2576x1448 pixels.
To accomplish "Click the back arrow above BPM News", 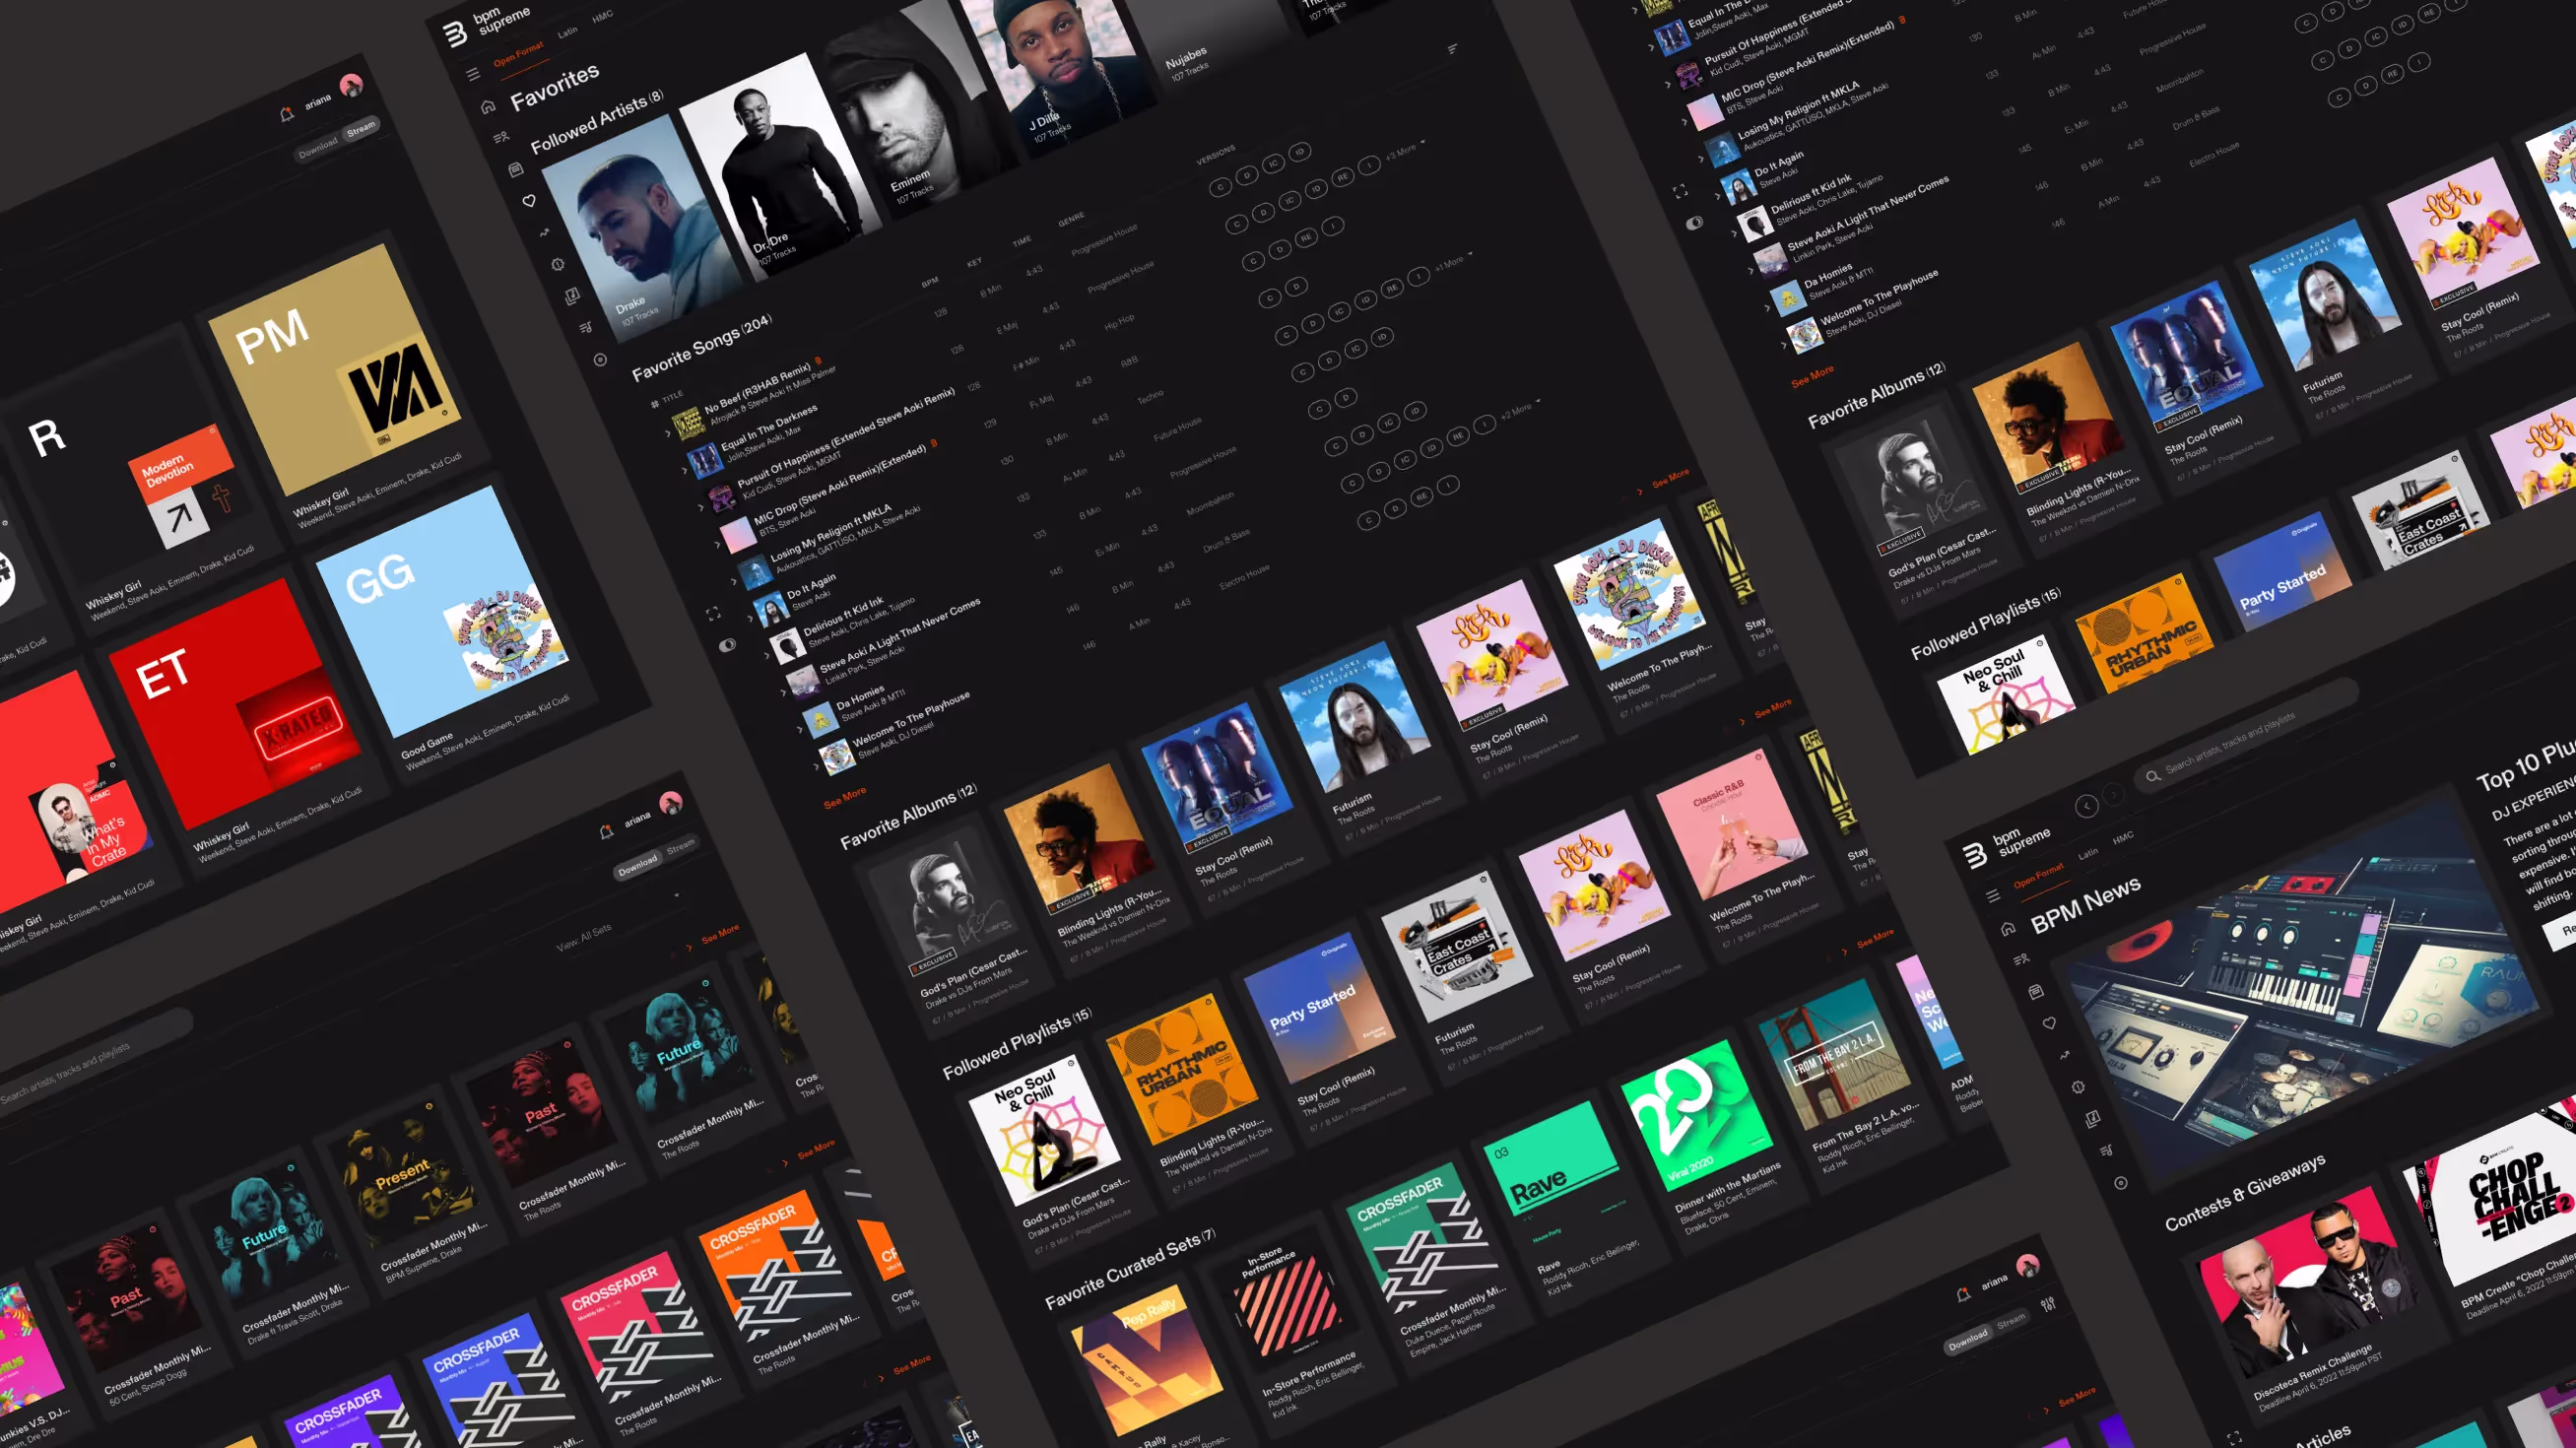I will click(x=2086, y=806).
